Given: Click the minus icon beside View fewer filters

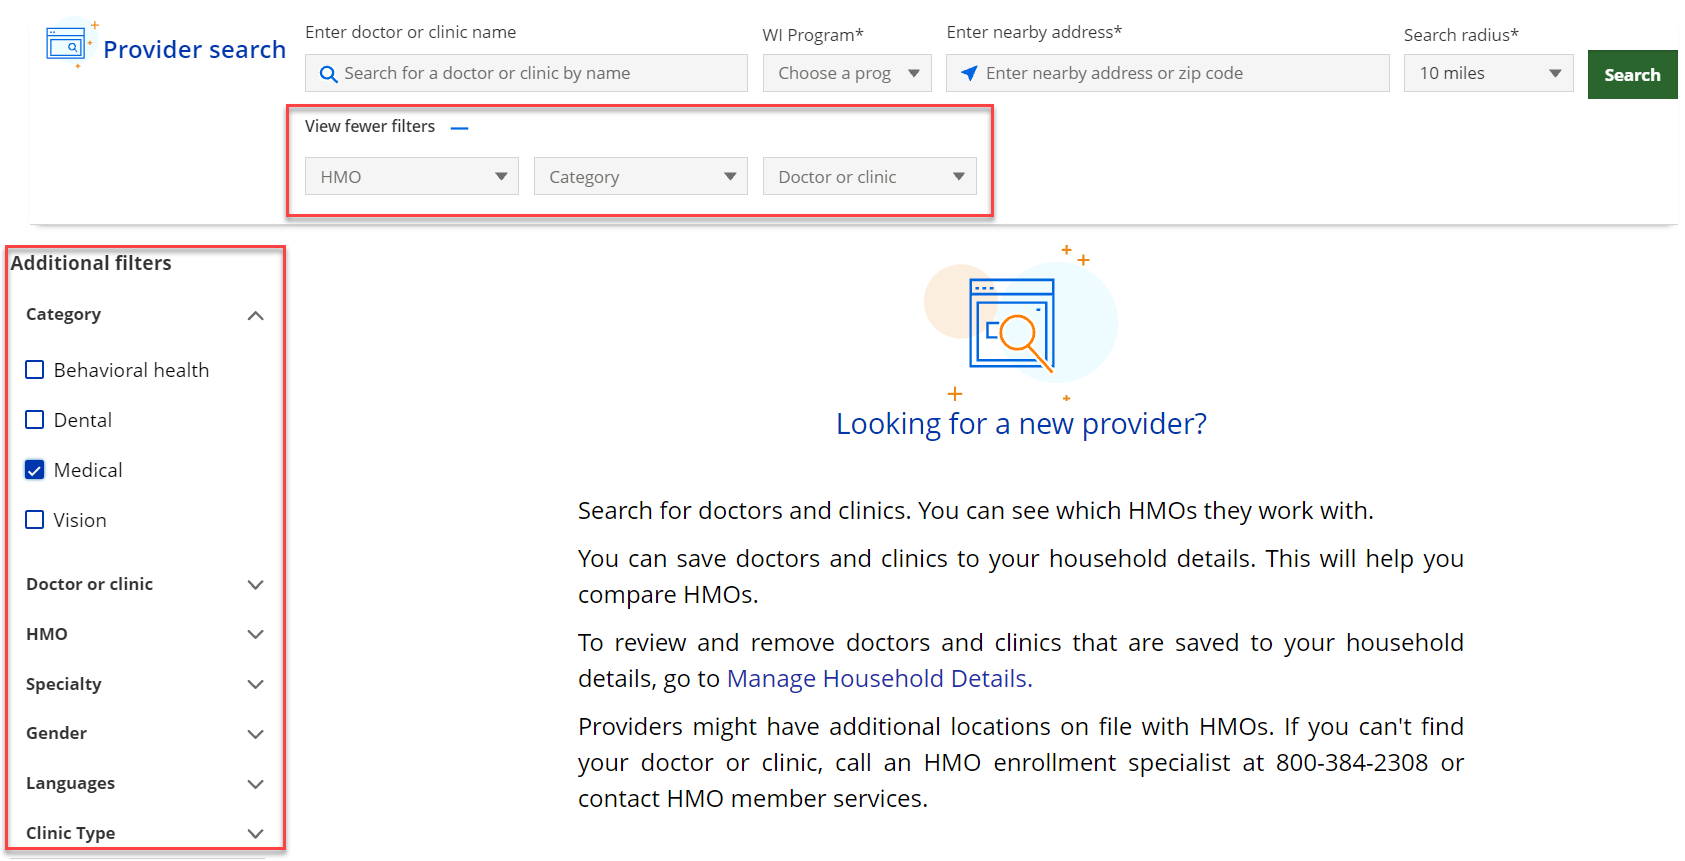Looking at the screenshot, I should point(459,128).
